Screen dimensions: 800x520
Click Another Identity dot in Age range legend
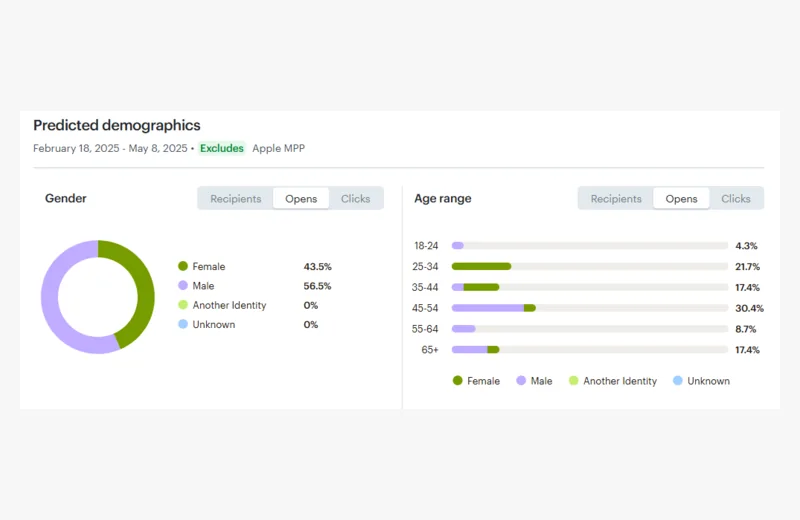pyautogui.click(x=573, y=381)
